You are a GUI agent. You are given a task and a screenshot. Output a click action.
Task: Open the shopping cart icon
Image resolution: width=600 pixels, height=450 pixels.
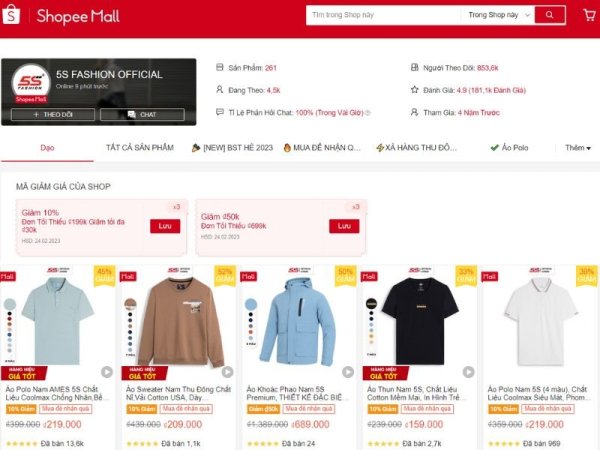[x=589, y=15]
